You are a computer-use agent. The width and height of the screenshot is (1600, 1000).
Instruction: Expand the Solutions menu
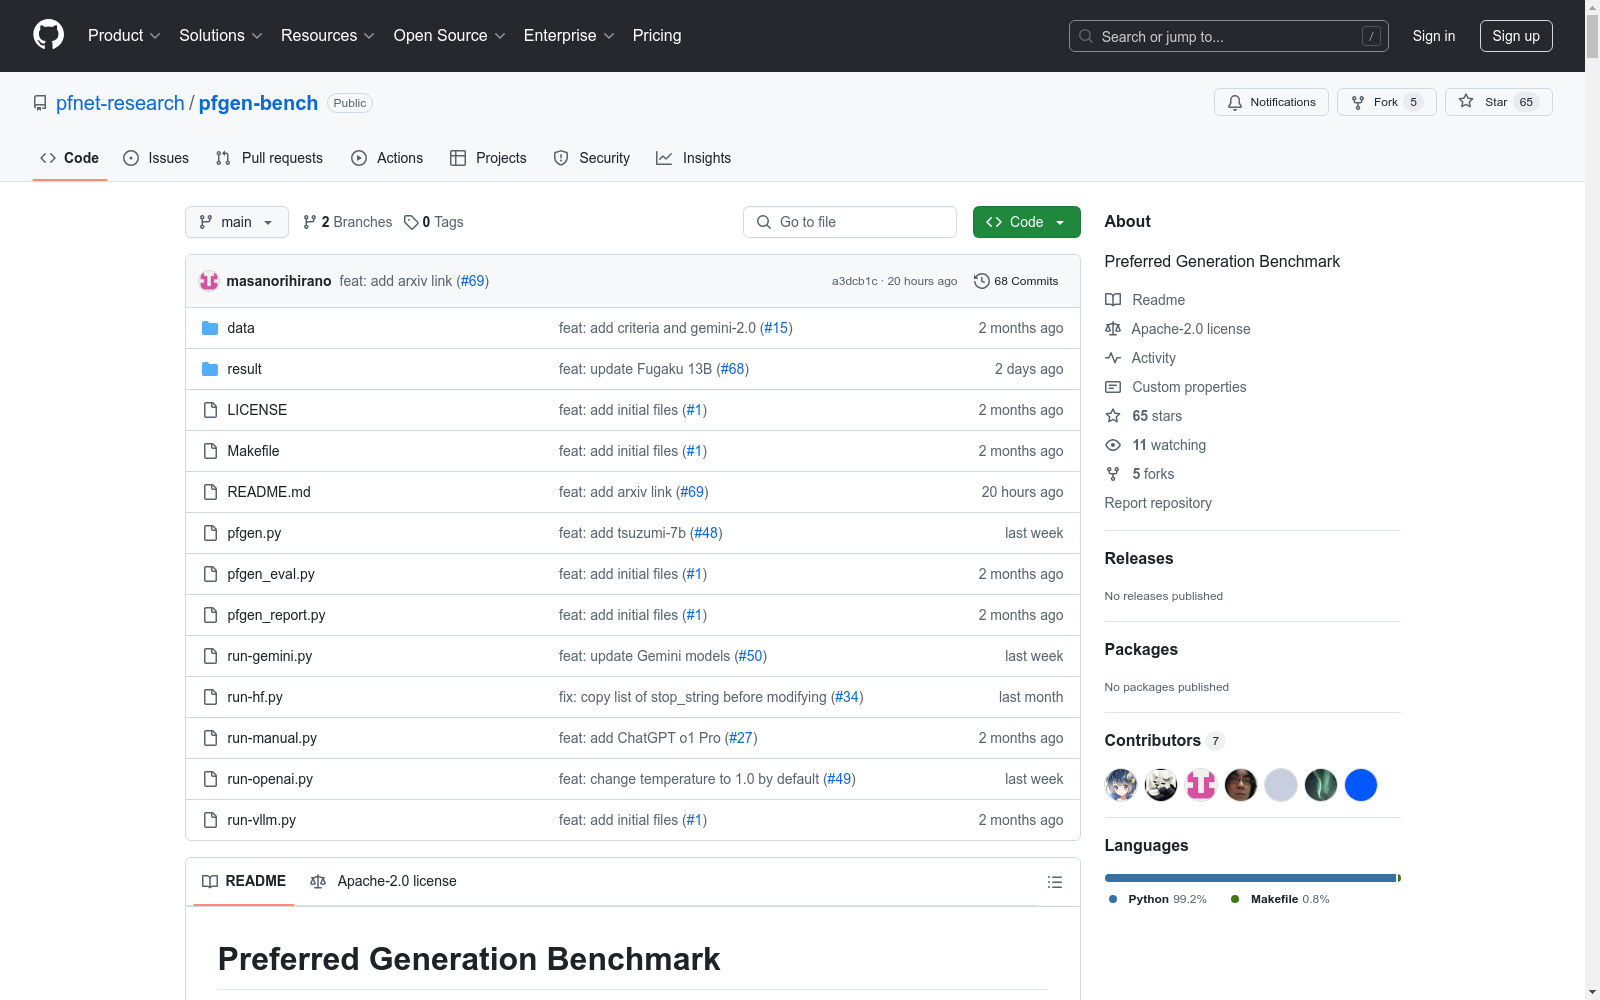(x=221, y=35)
